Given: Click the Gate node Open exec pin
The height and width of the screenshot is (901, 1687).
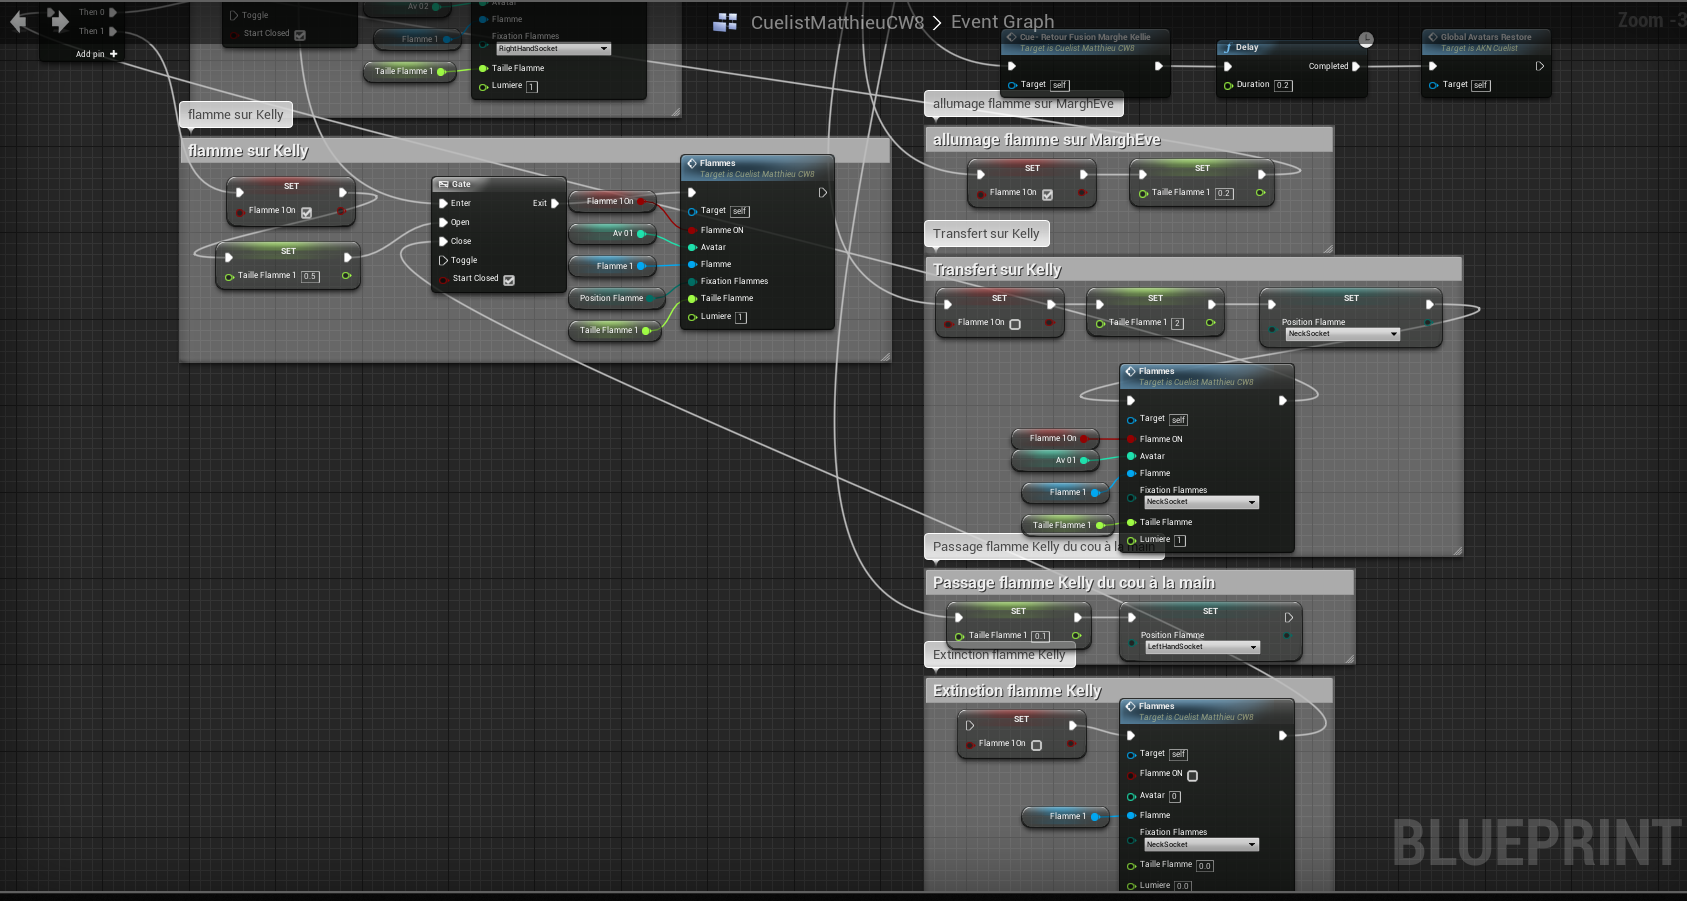Looking at the screenshot, I should (443, 222).
